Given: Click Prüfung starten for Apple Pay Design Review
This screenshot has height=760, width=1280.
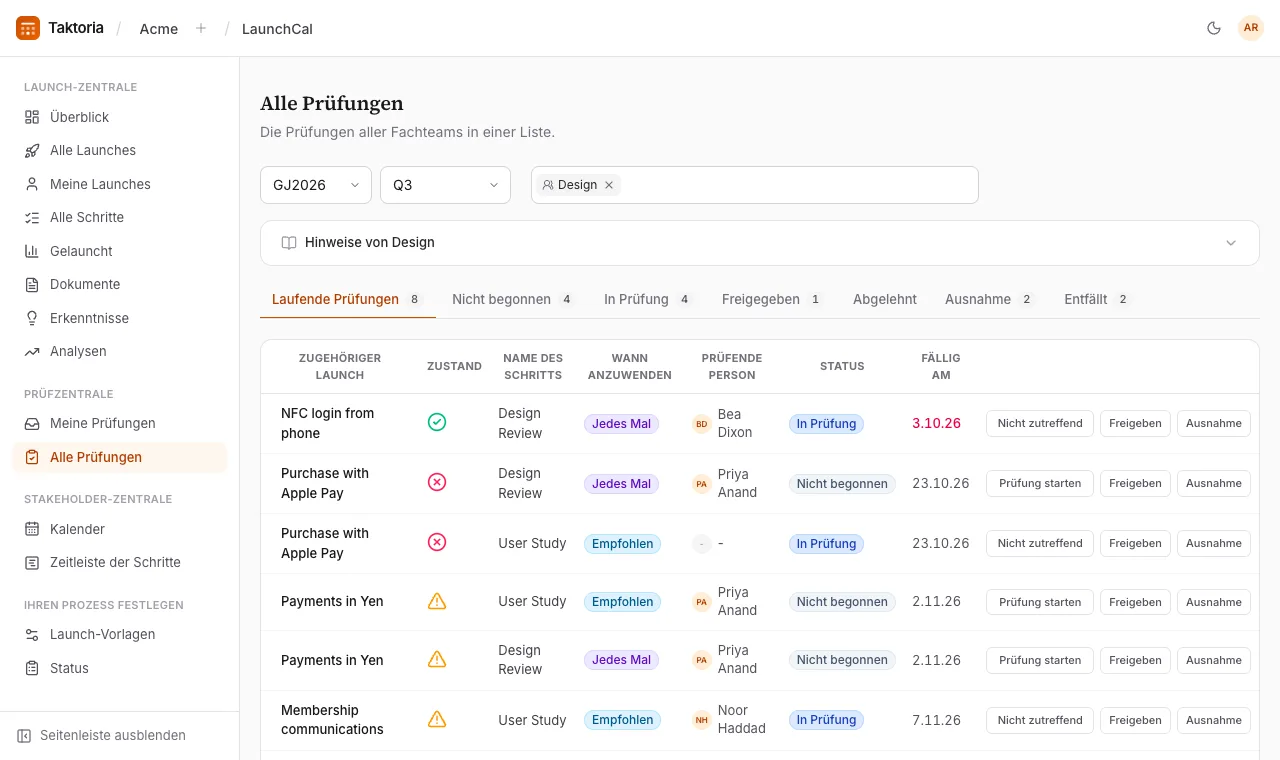Looking at the screenshot, I should 1040,483.
